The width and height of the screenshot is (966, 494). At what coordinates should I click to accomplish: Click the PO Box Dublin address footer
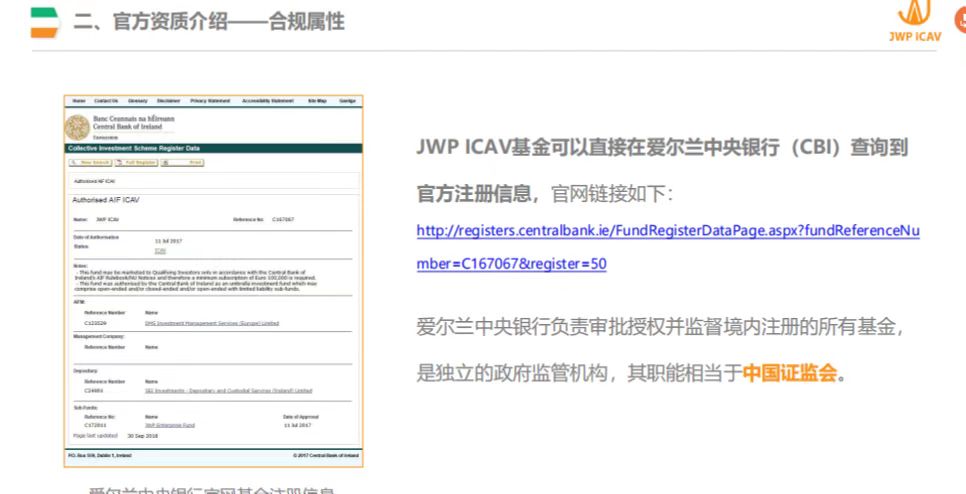99,456
